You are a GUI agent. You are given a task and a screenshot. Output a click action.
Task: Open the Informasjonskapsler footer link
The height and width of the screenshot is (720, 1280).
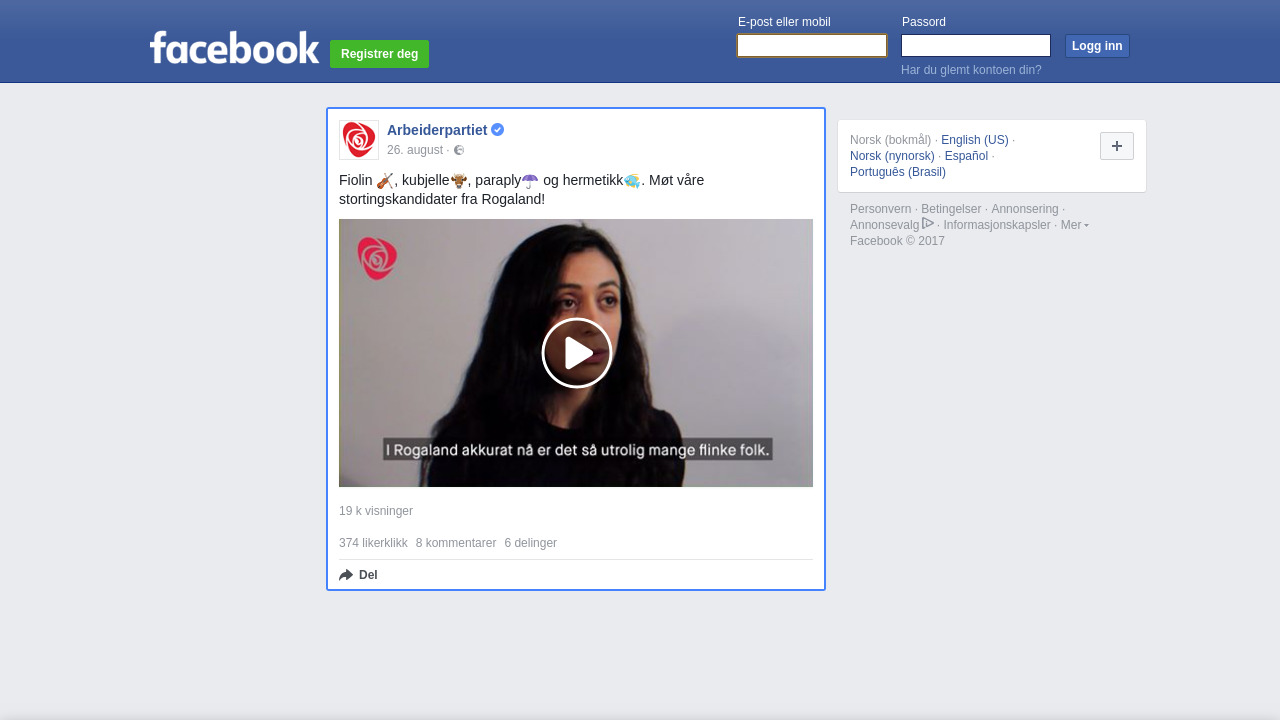click(x=997, y=225)
